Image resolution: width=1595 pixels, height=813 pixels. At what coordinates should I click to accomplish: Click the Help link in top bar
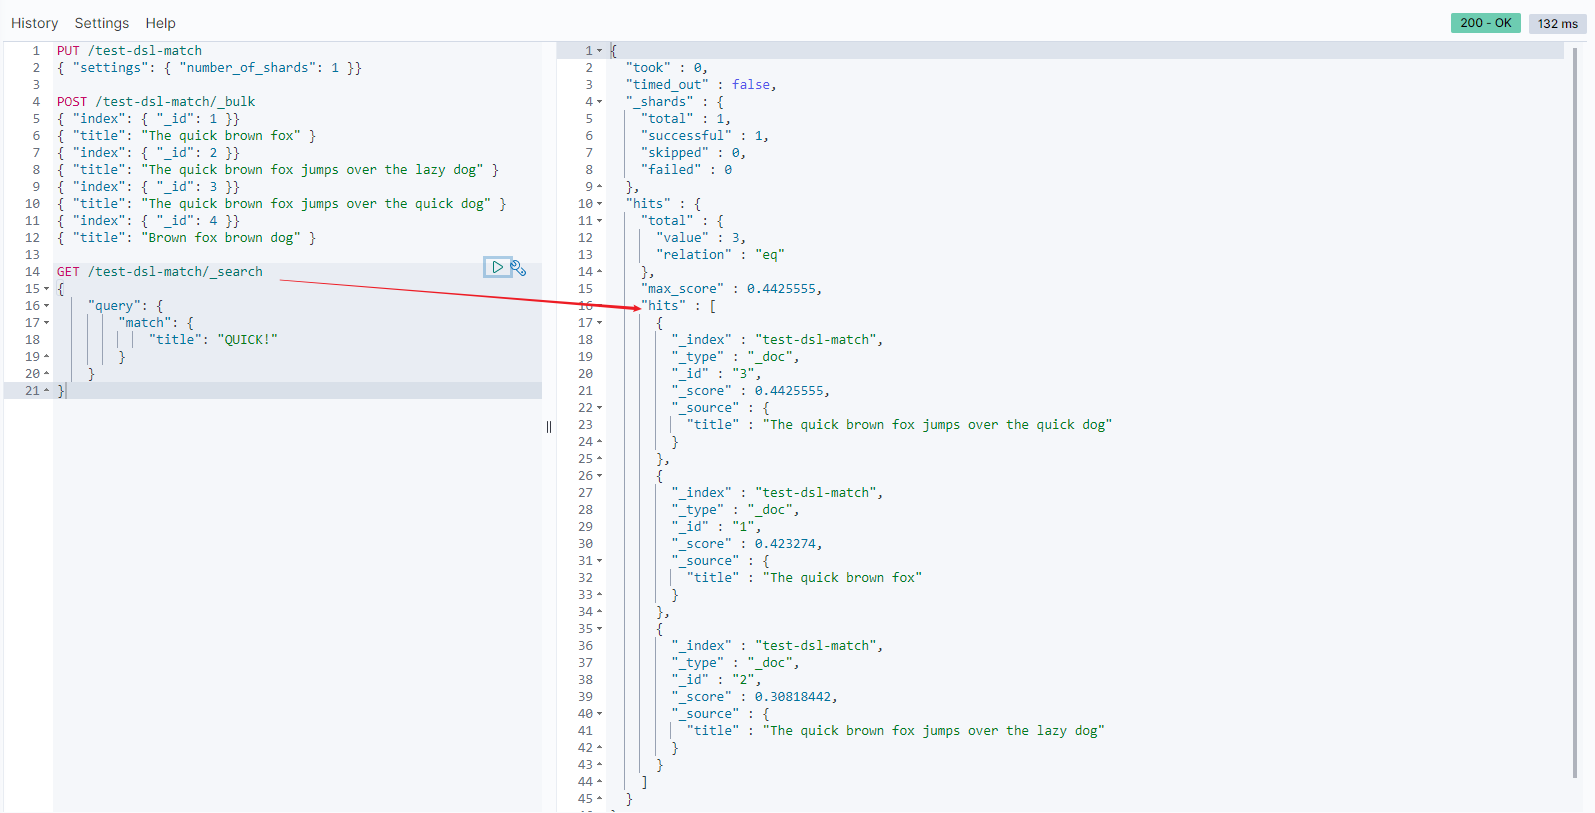[160, 23]
